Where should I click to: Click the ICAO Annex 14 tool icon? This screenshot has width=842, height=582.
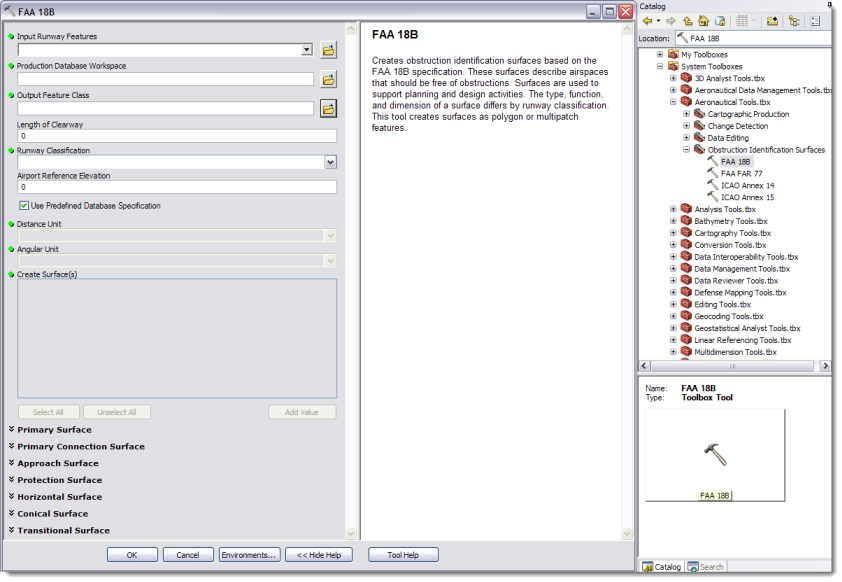(x=713, y=185)
